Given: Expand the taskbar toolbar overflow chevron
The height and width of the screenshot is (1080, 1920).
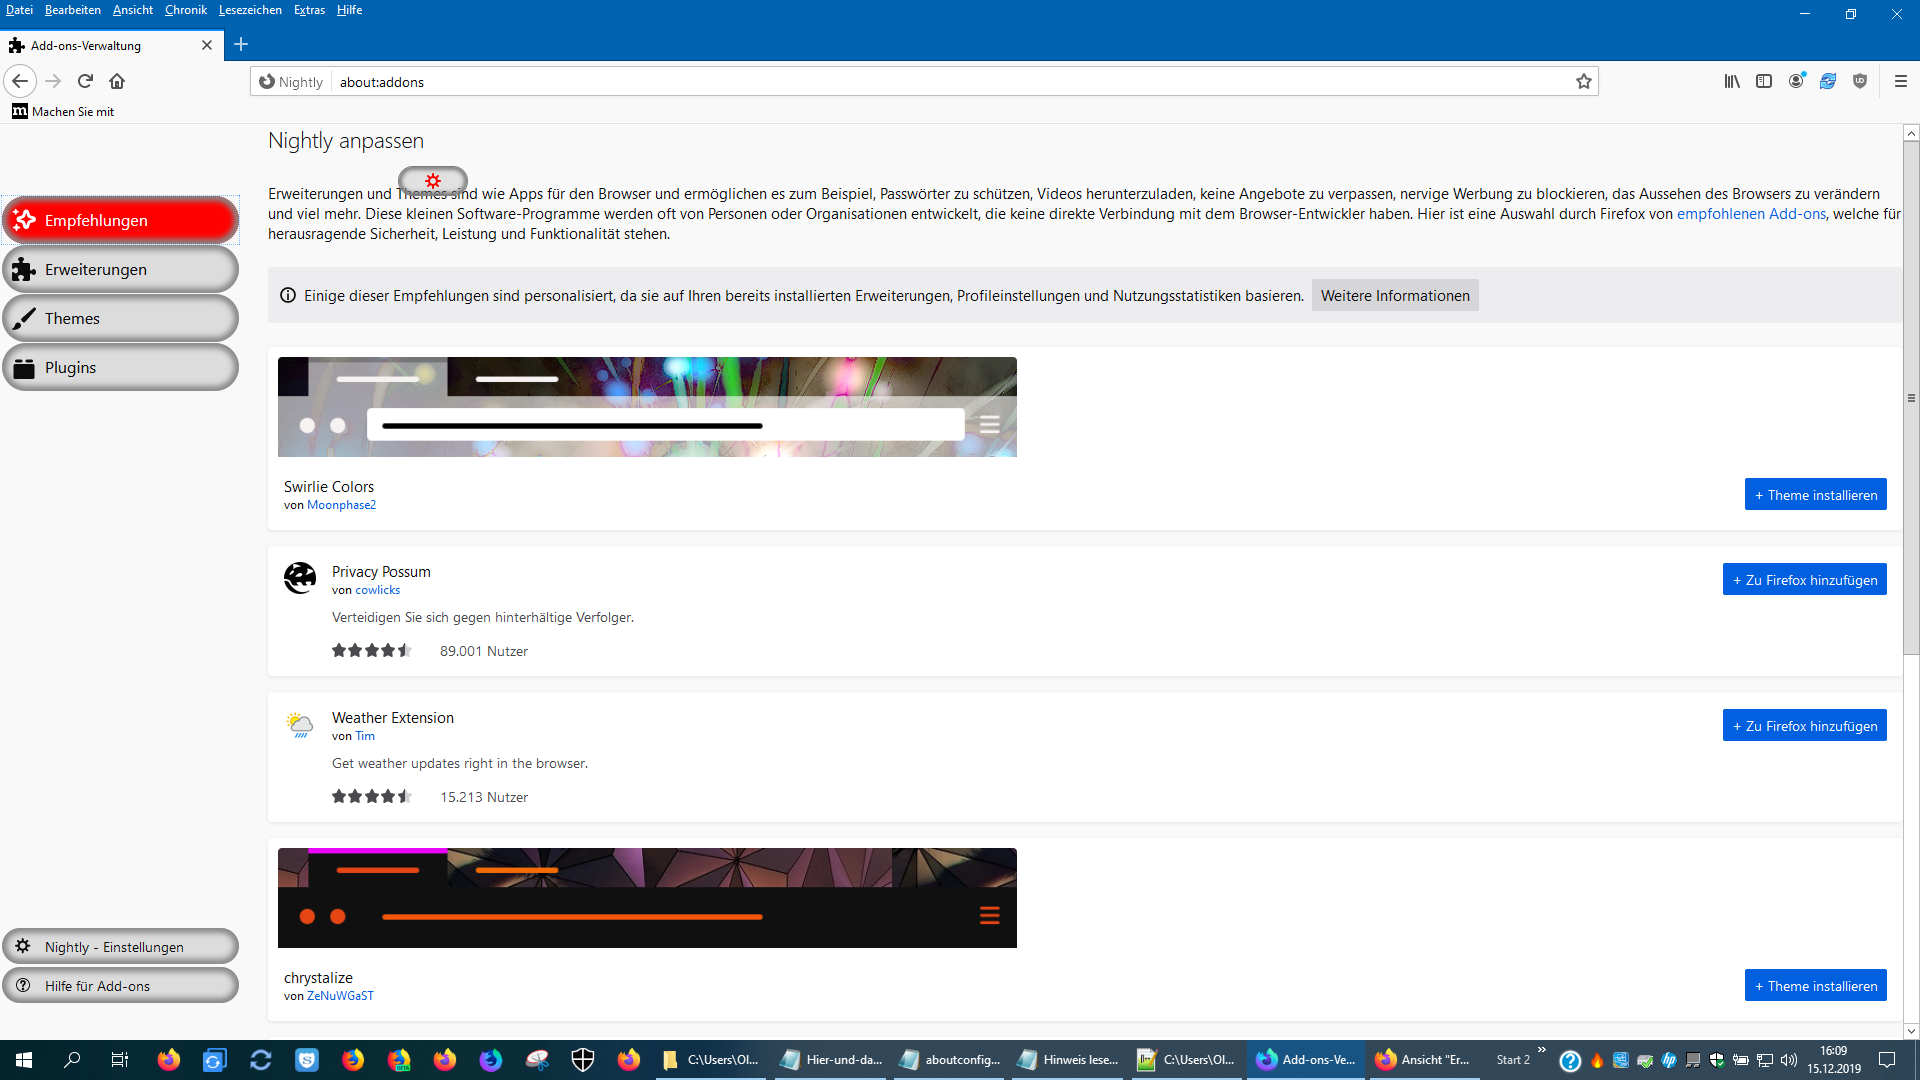Looking at the screenshot, I should [1541, 1050].
